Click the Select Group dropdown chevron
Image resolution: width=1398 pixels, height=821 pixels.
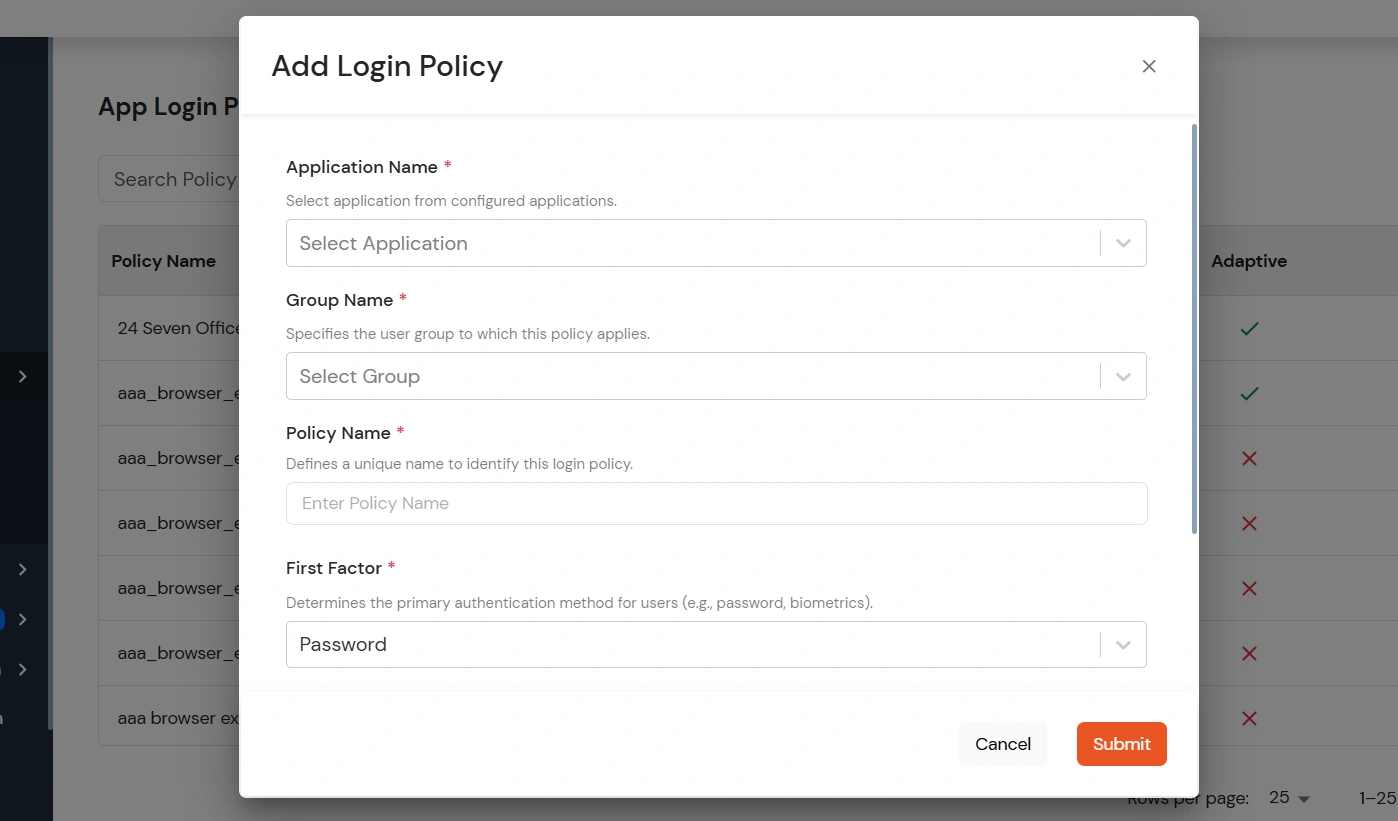click(1122, 376)
